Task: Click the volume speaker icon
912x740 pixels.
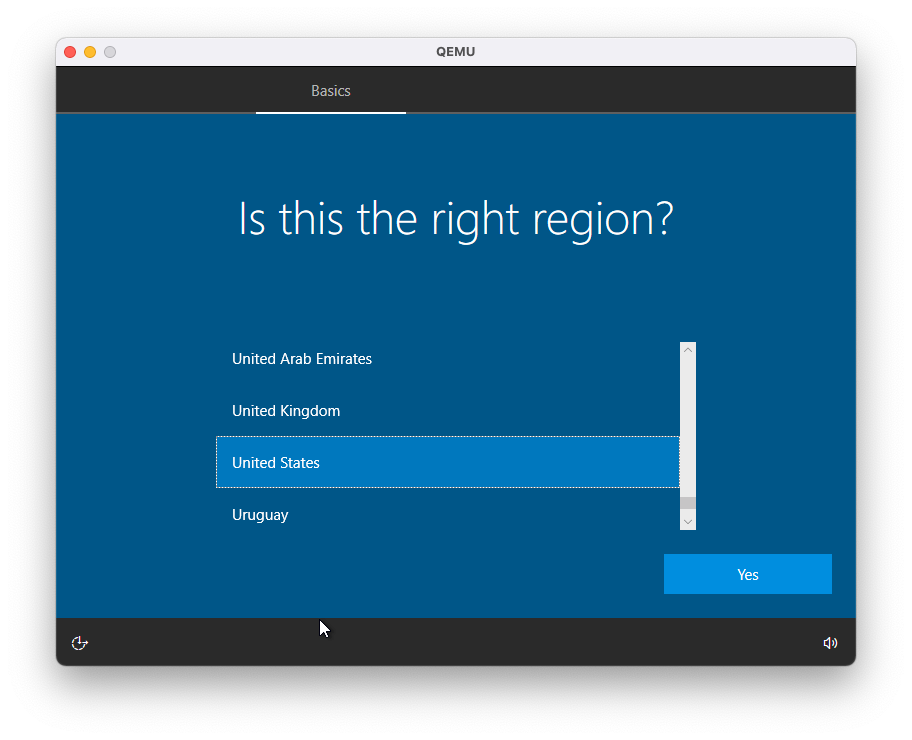Action: [x=830, y=643]
